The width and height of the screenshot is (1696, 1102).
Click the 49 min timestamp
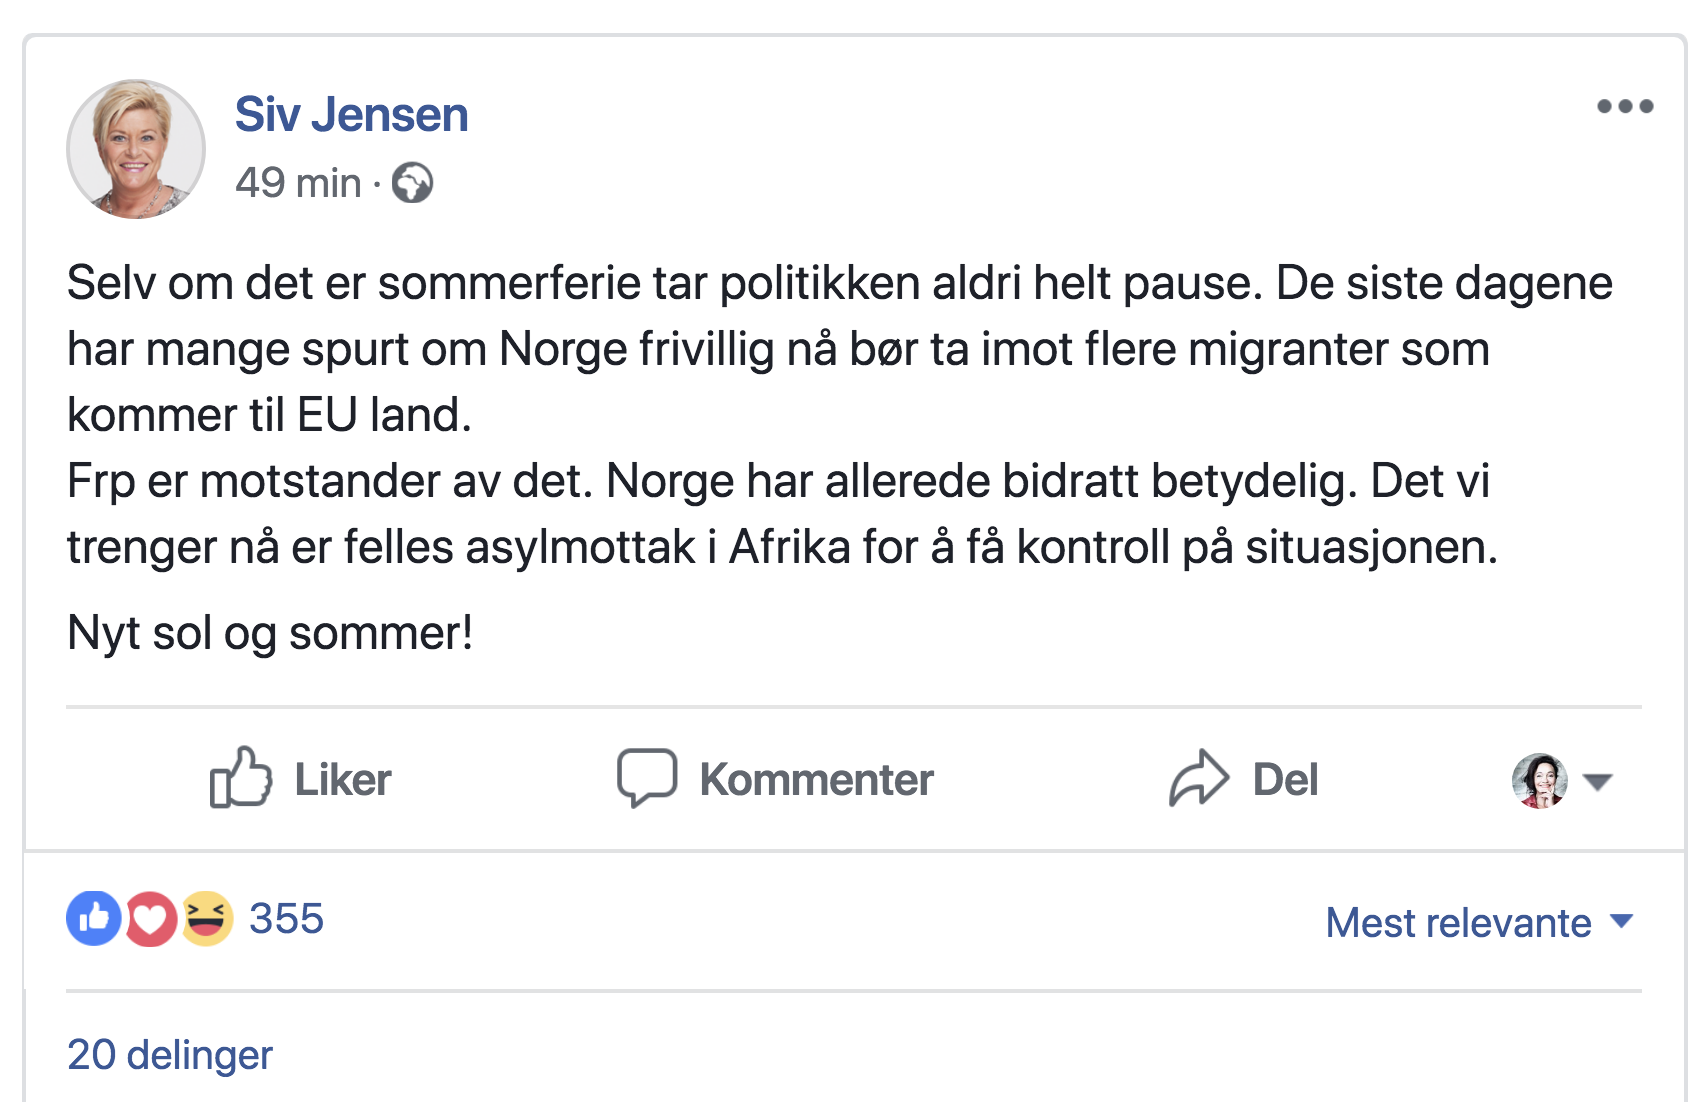click(x=298, y=183)
